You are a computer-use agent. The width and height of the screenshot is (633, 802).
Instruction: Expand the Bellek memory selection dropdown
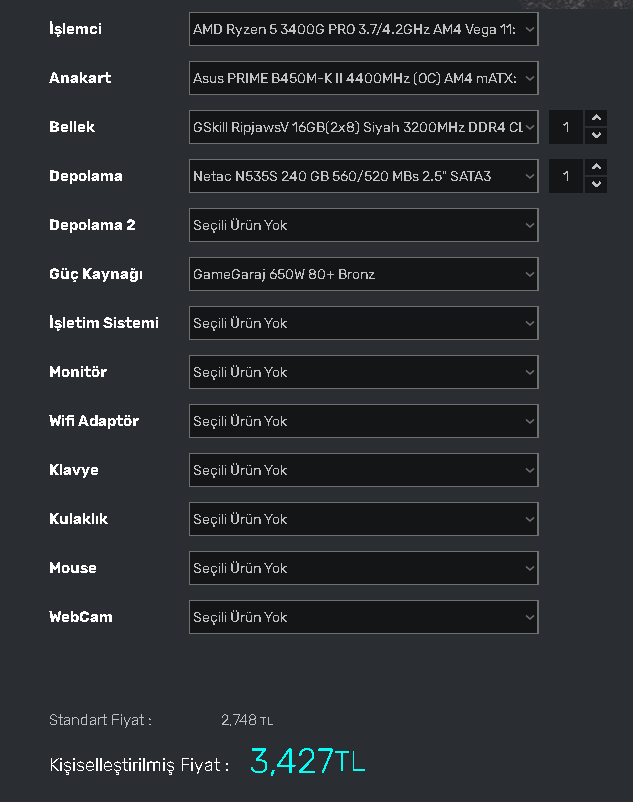[363, 127]
